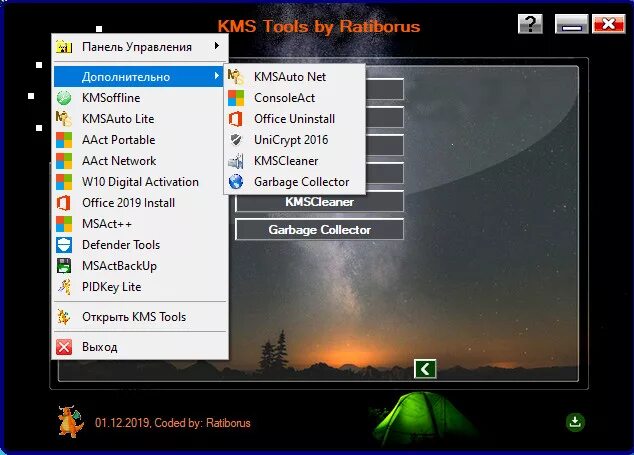Click the KMSAuto Lite icon
This screenshot has width=634, height=455.
pyautogui.click(x=64, y=119)
